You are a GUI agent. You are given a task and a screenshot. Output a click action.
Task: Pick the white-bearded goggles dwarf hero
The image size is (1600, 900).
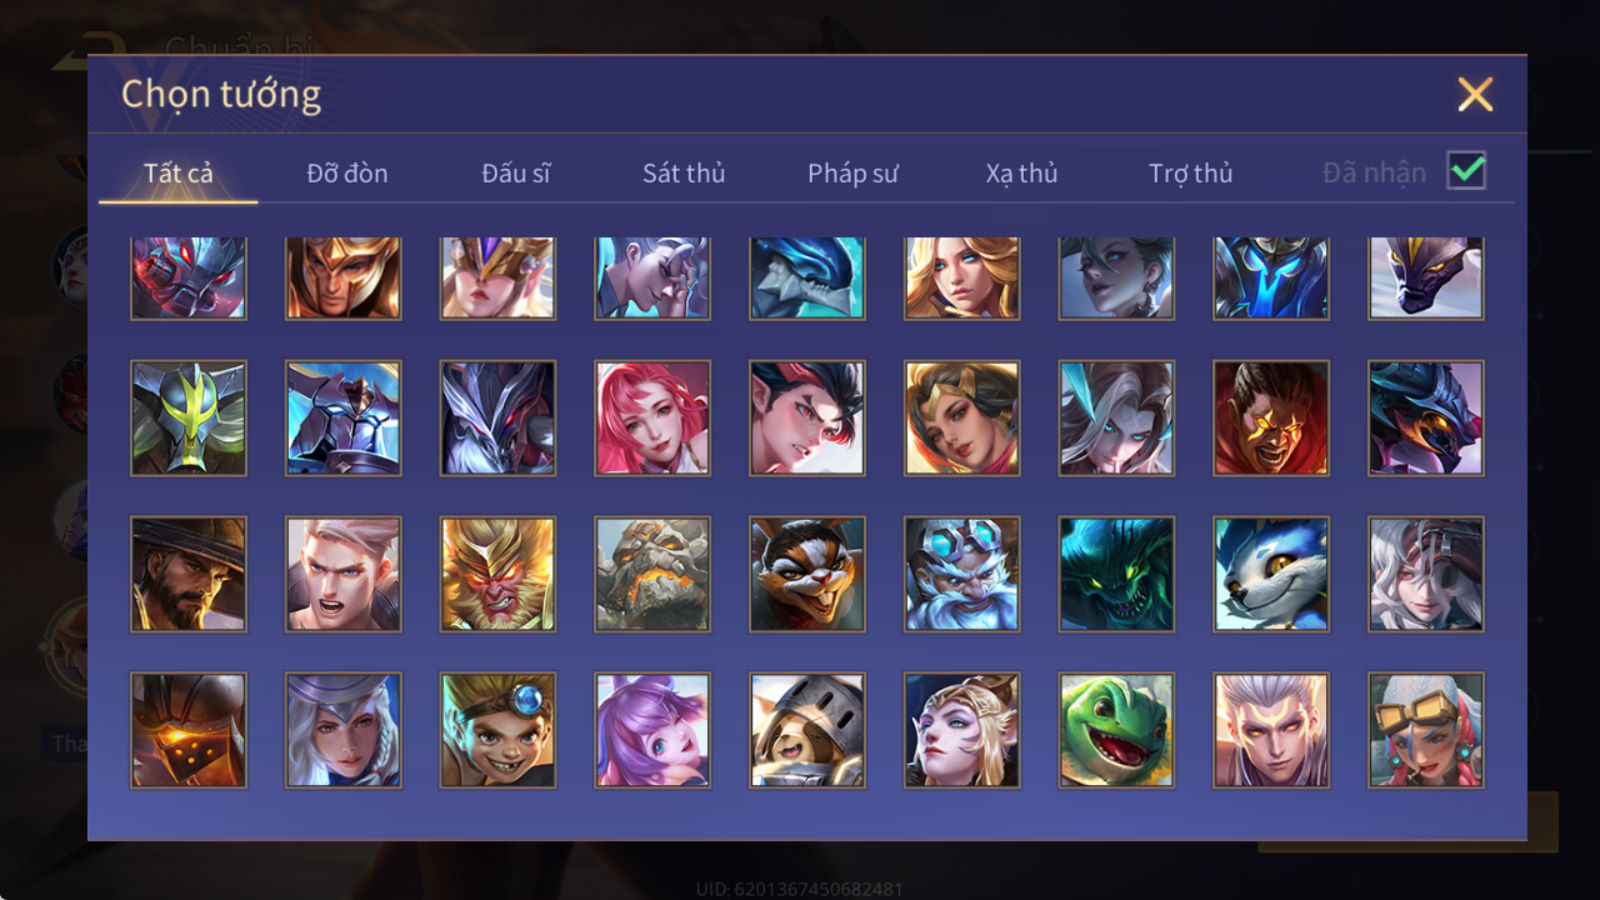pyautogui.click(x=961, y=574)
